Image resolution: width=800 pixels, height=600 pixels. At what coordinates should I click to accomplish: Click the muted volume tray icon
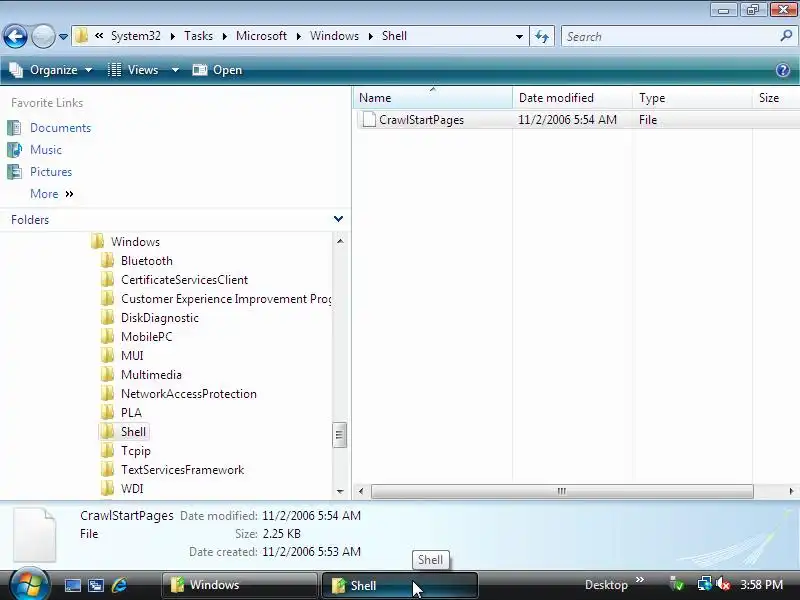point(722,584)
